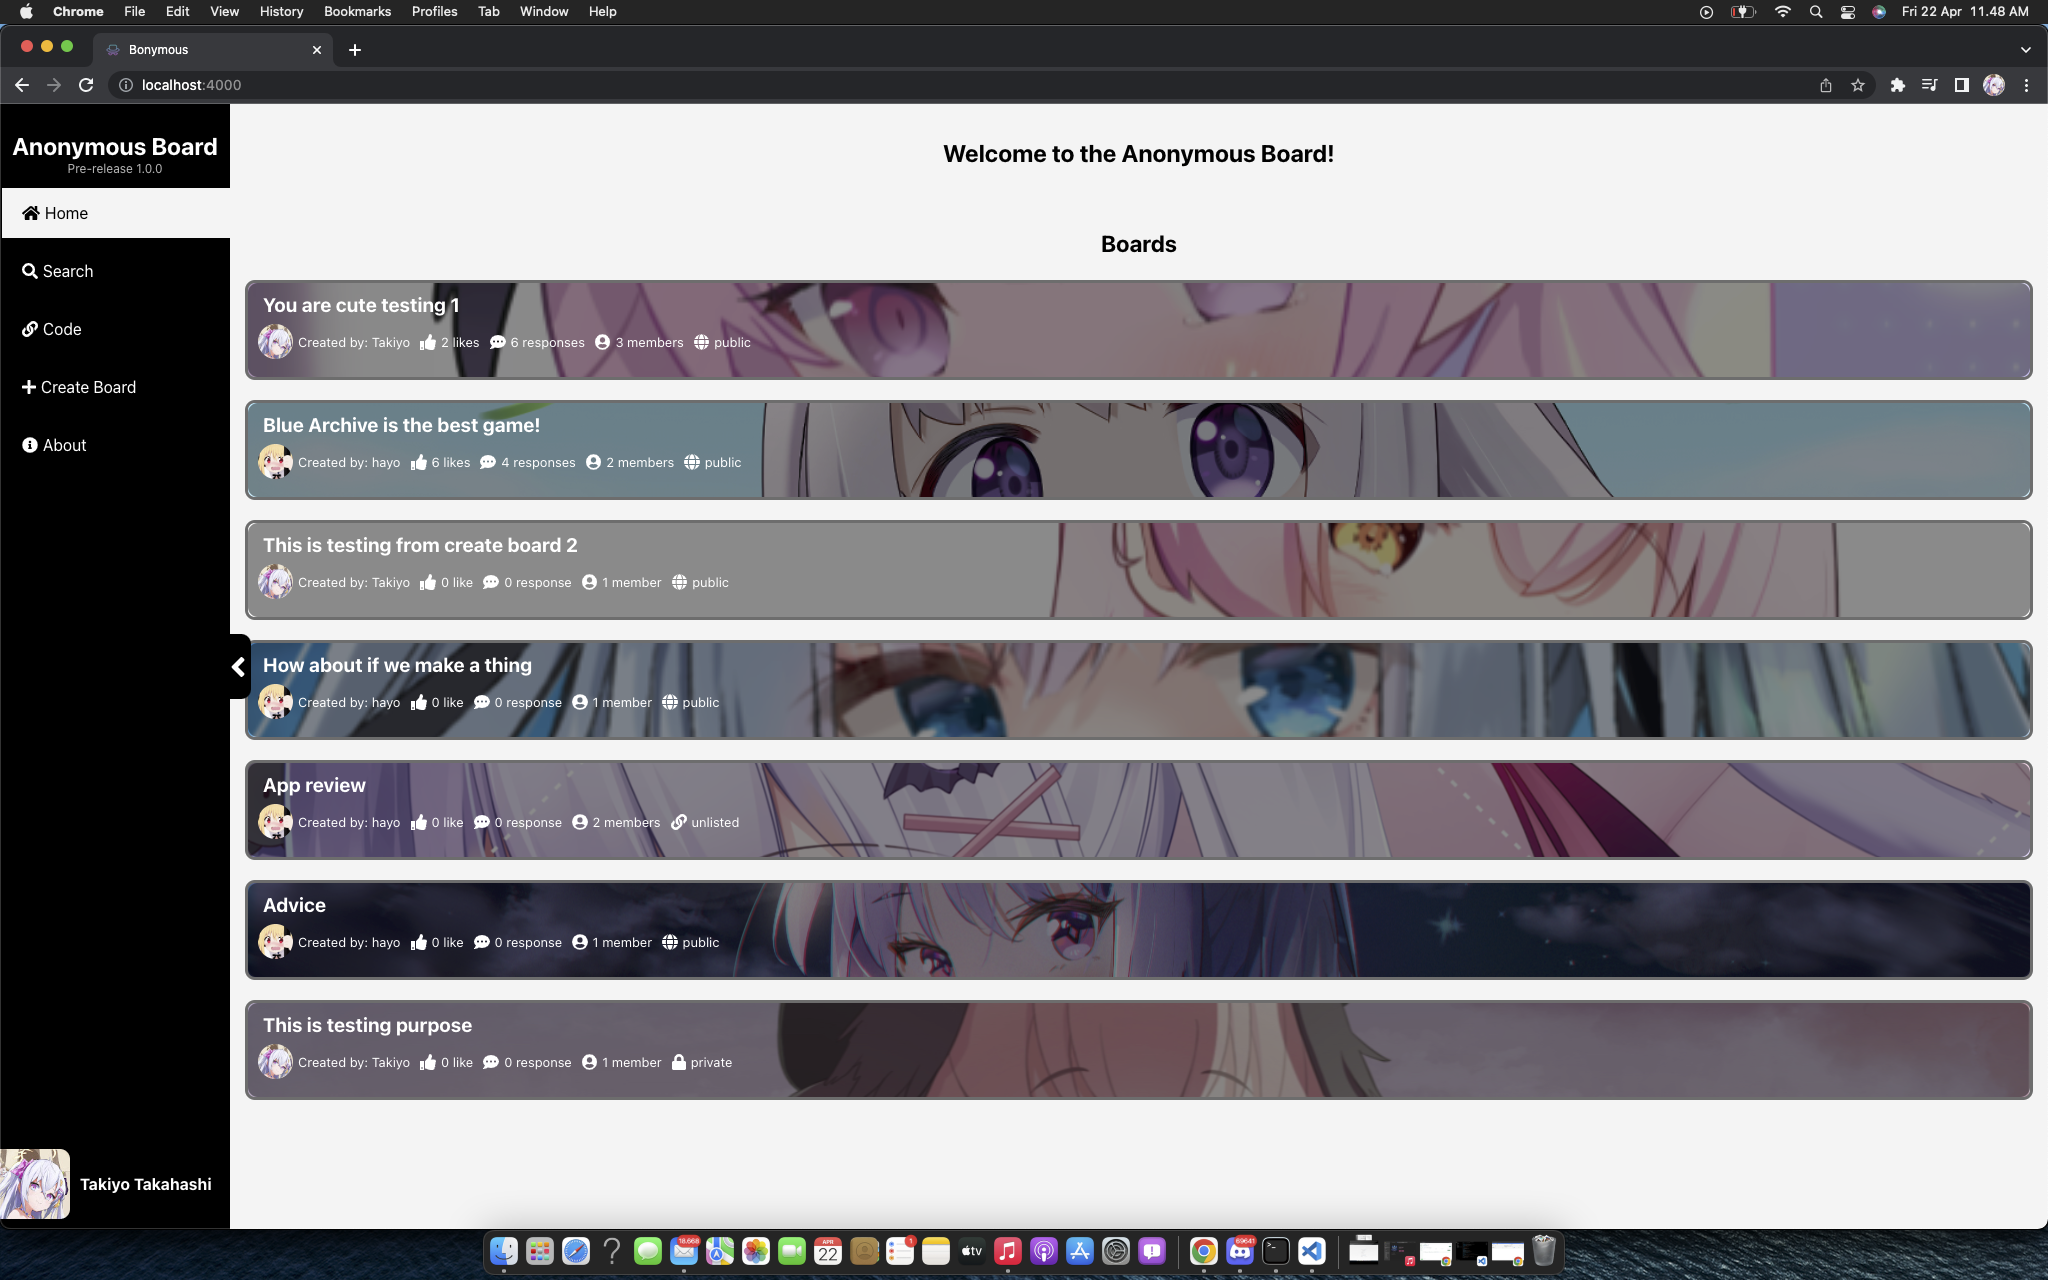Screen dimensions: 2048x1280
Task: Click padlock icon on This is testing purpose
Action: click(x=679, y=1062)
